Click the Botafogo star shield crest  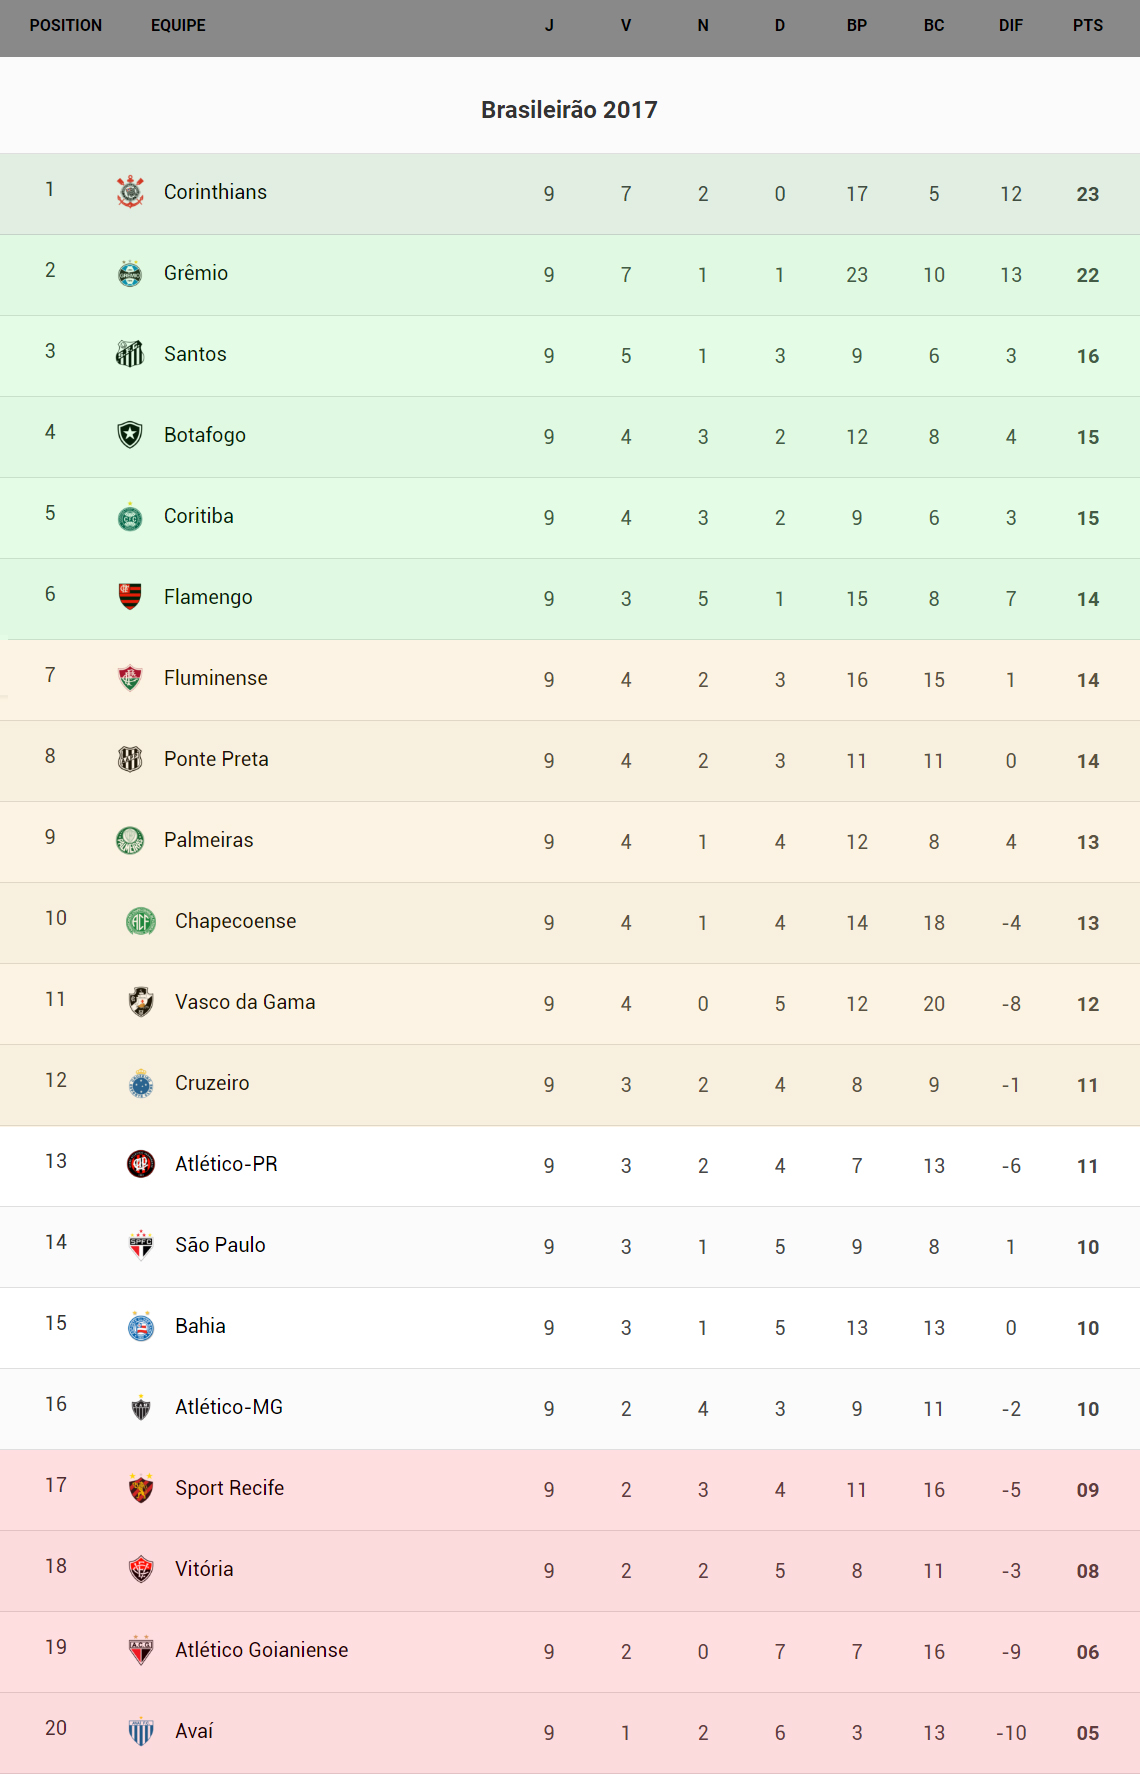tap(130, 435)
